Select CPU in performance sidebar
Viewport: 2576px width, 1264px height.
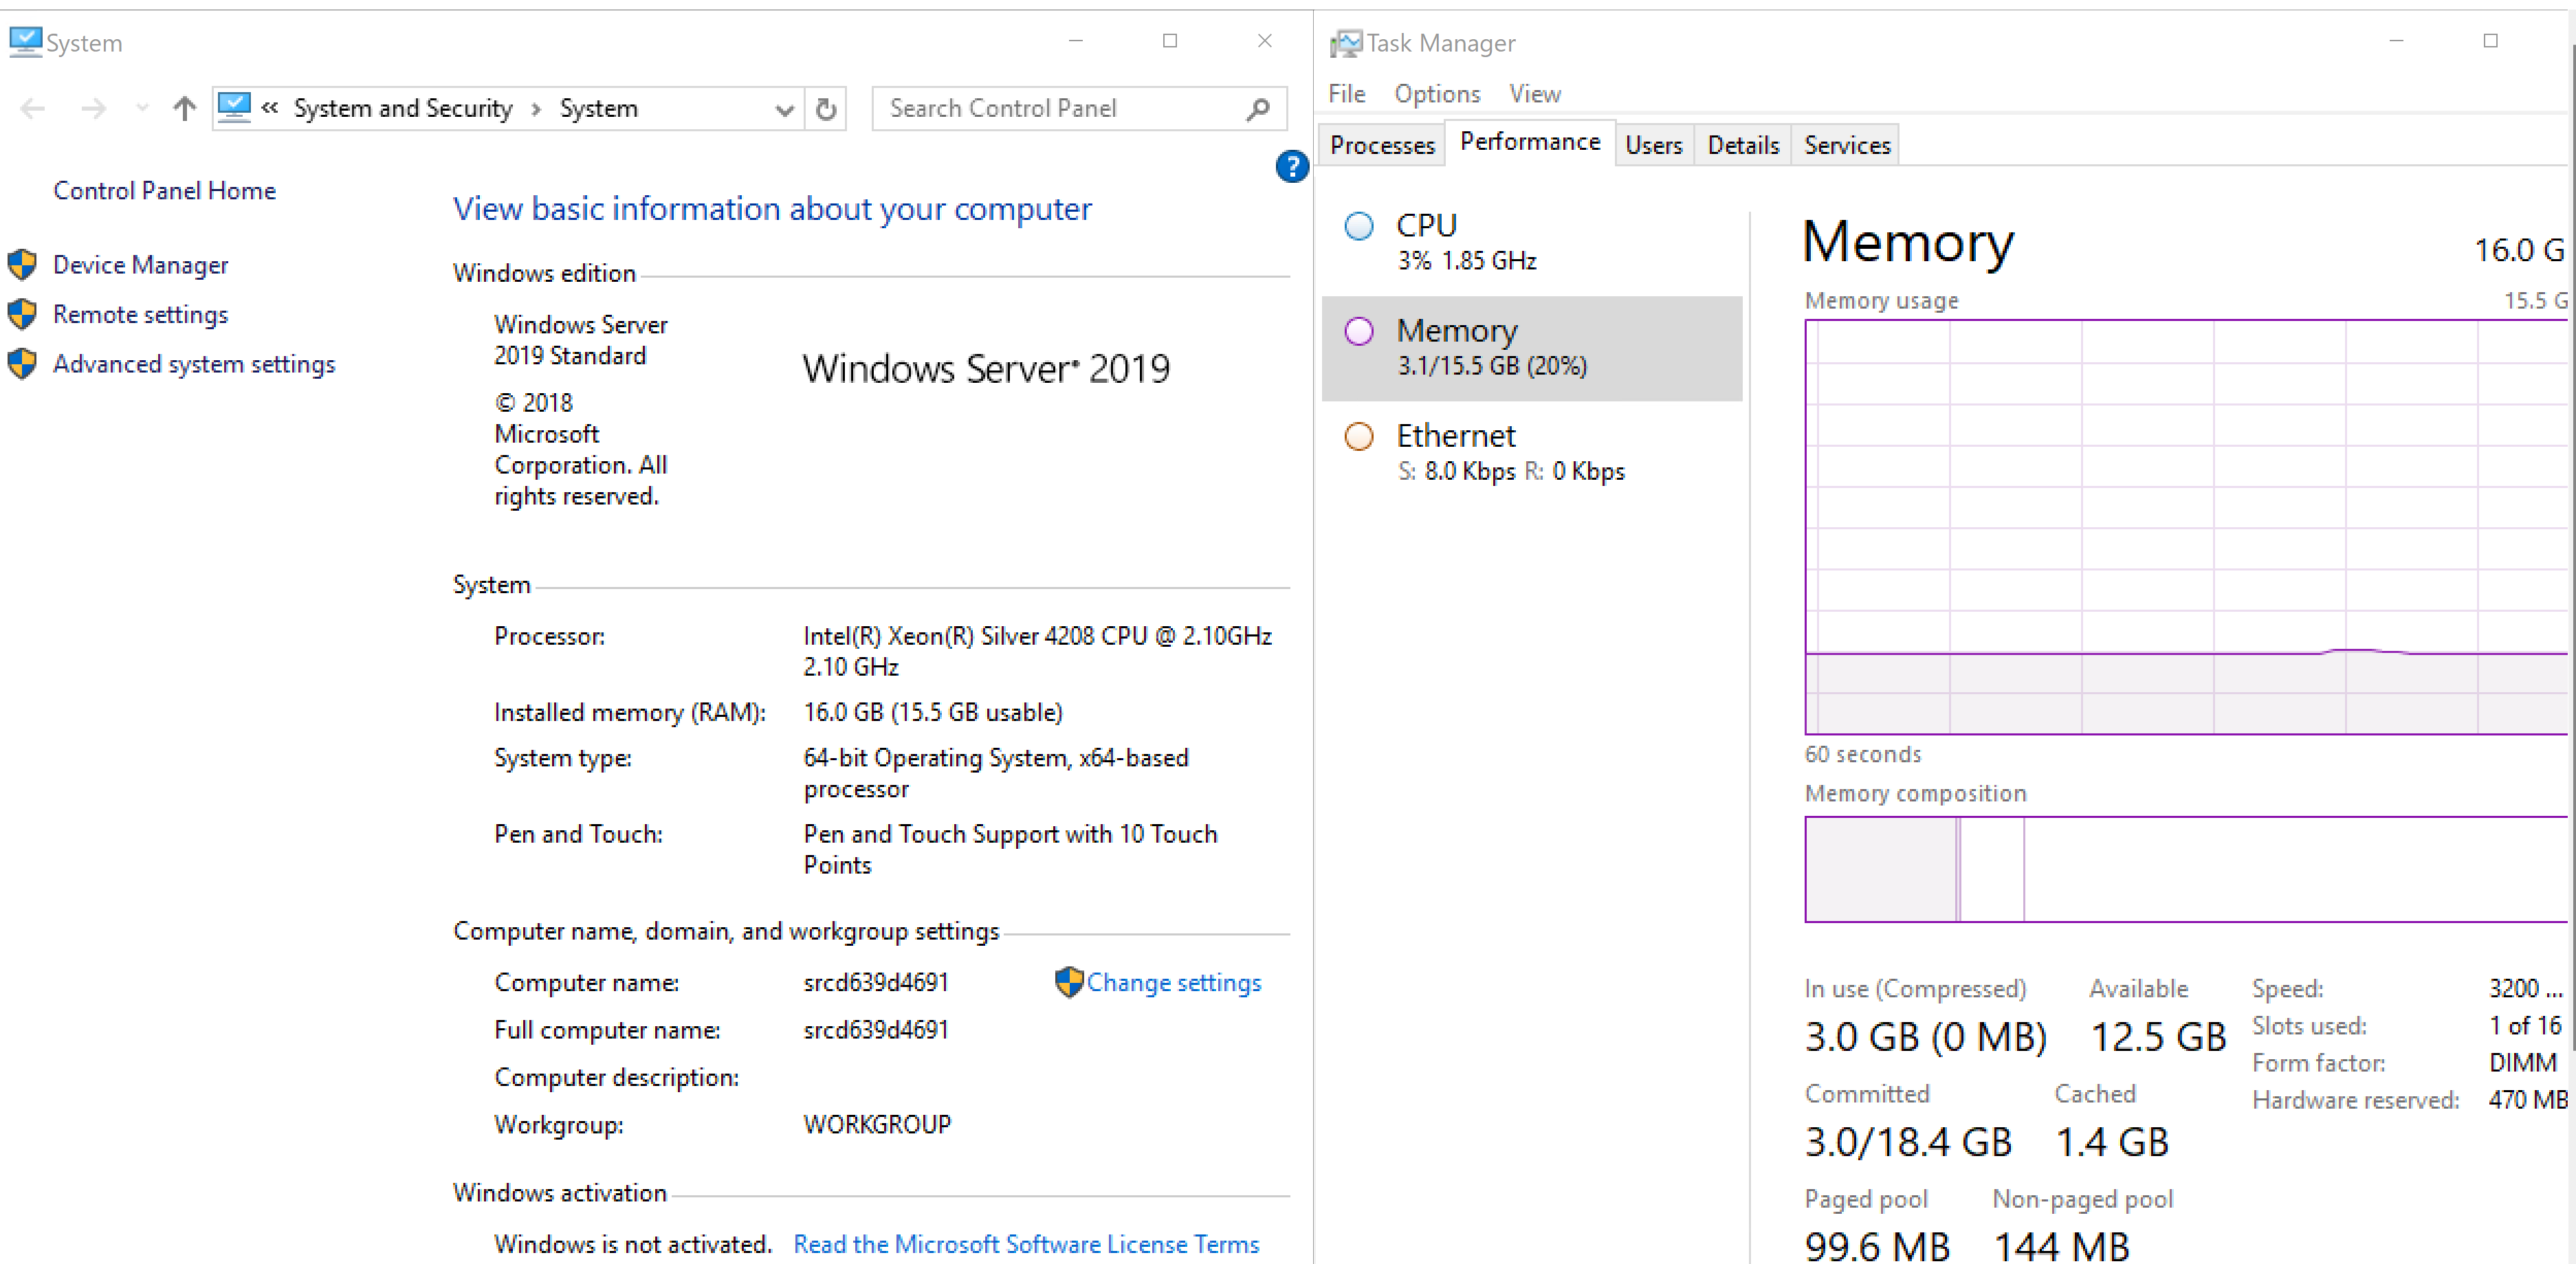[1532, 243]
